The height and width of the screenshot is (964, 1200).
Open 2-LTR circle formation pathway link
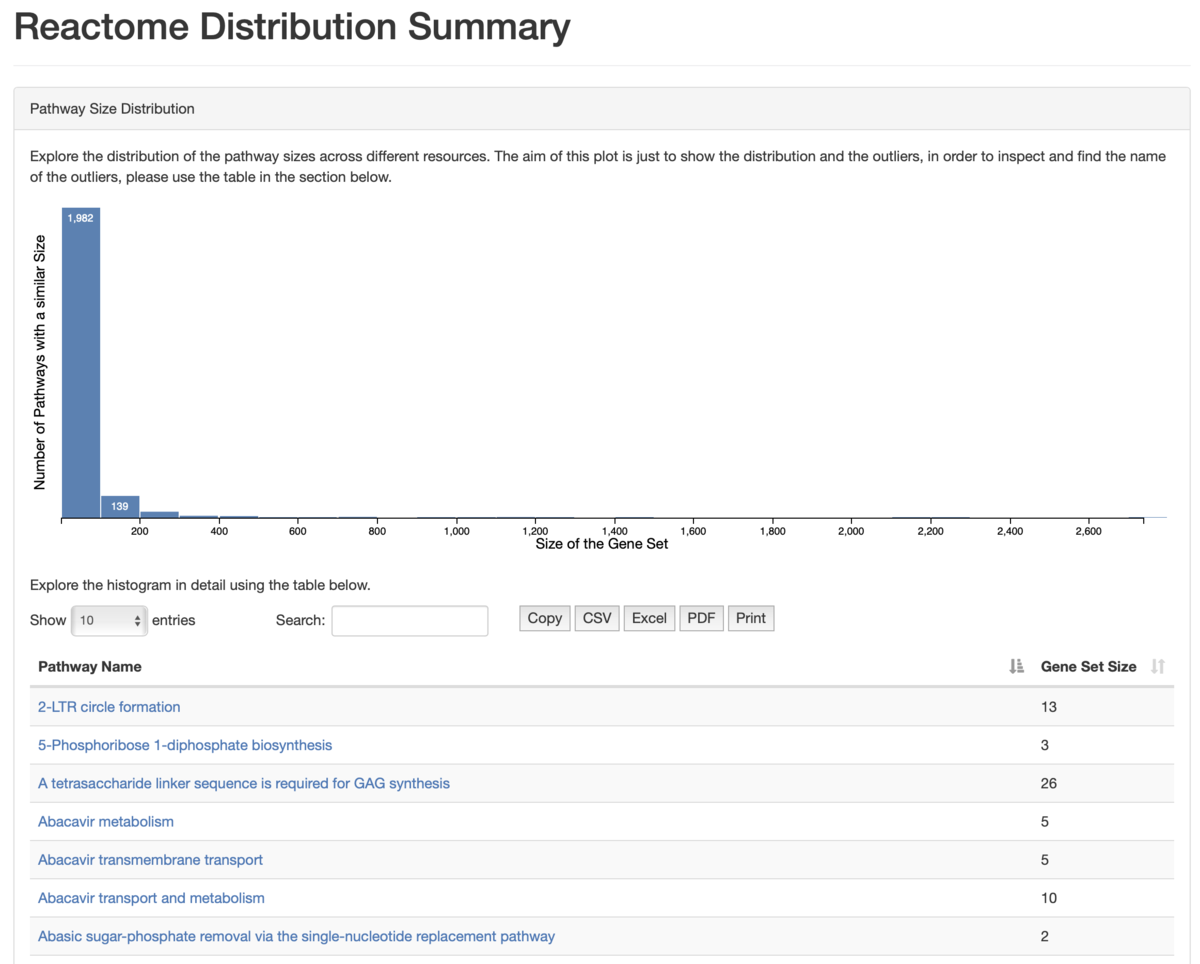pyautogui.click(x=109, y=707)
